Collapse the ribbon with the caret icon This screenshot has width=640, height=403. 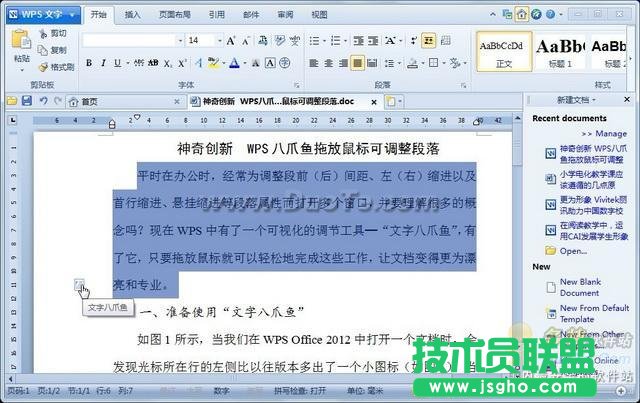point(493,15)
